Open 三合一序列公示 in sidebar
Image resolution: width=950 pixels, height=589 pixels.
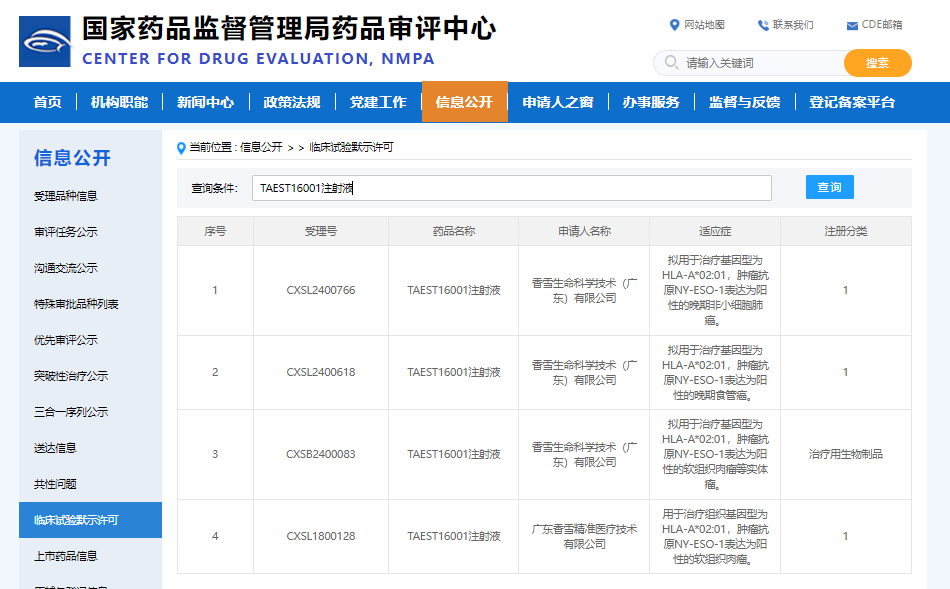[x=71, y=412]
